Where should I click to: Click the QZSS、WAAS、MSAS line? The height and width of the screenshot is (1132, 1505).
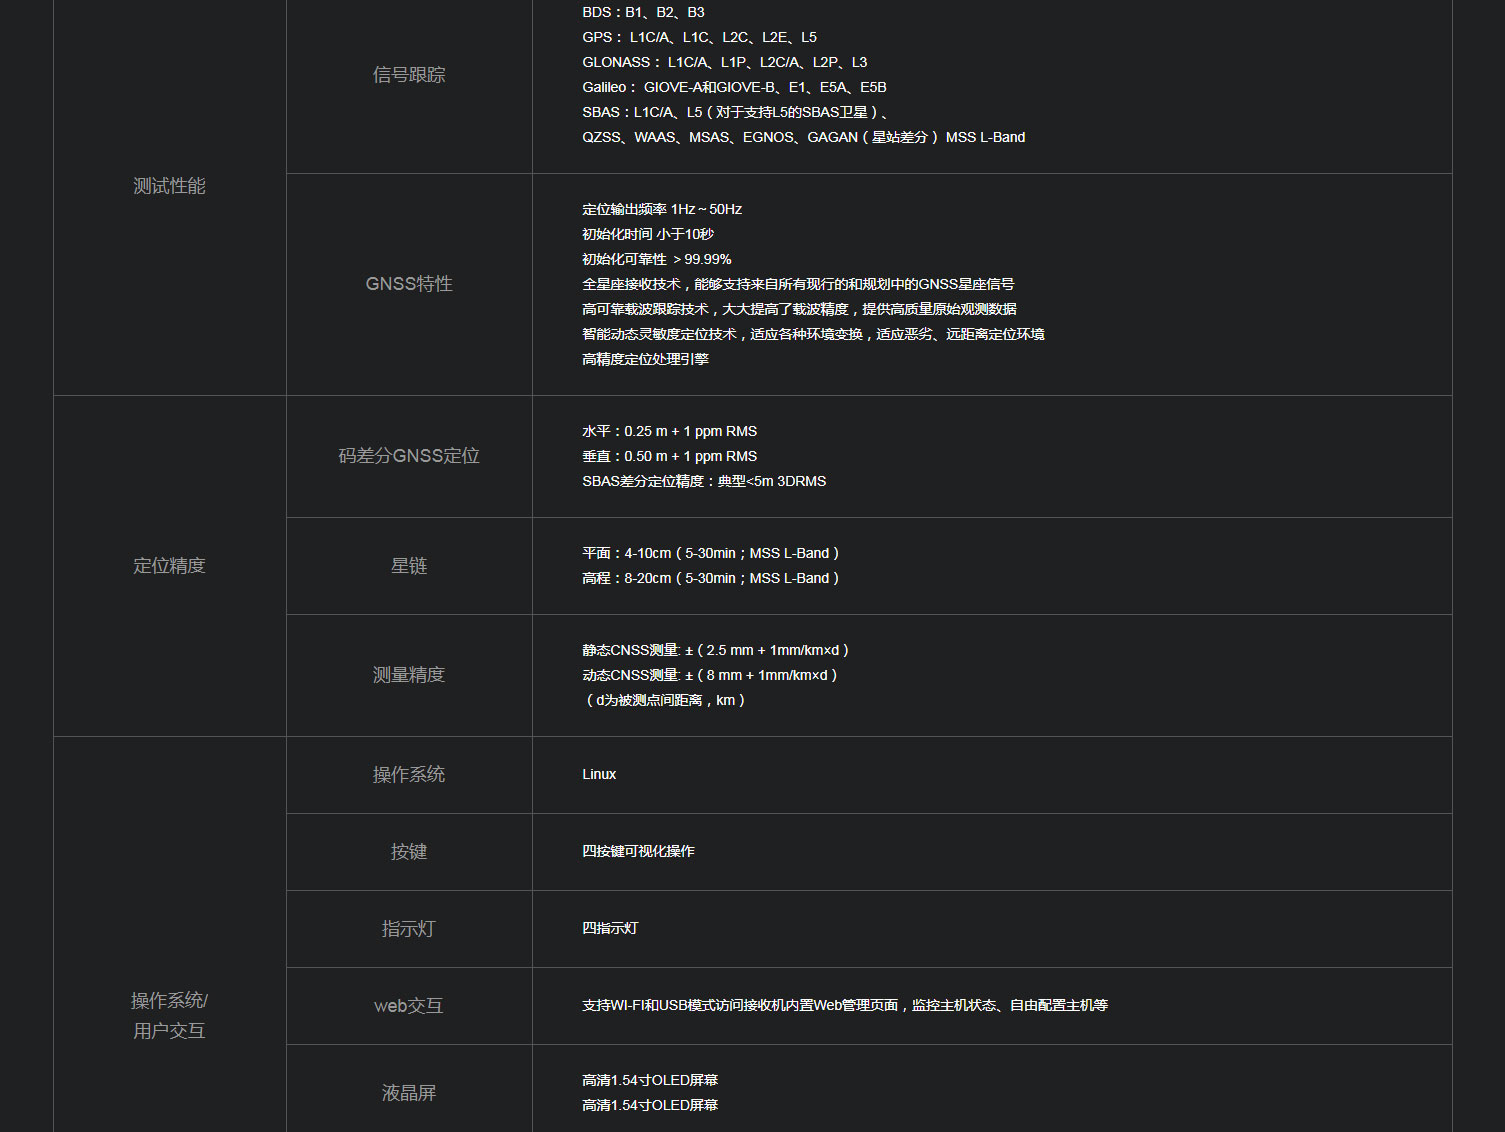804,137
